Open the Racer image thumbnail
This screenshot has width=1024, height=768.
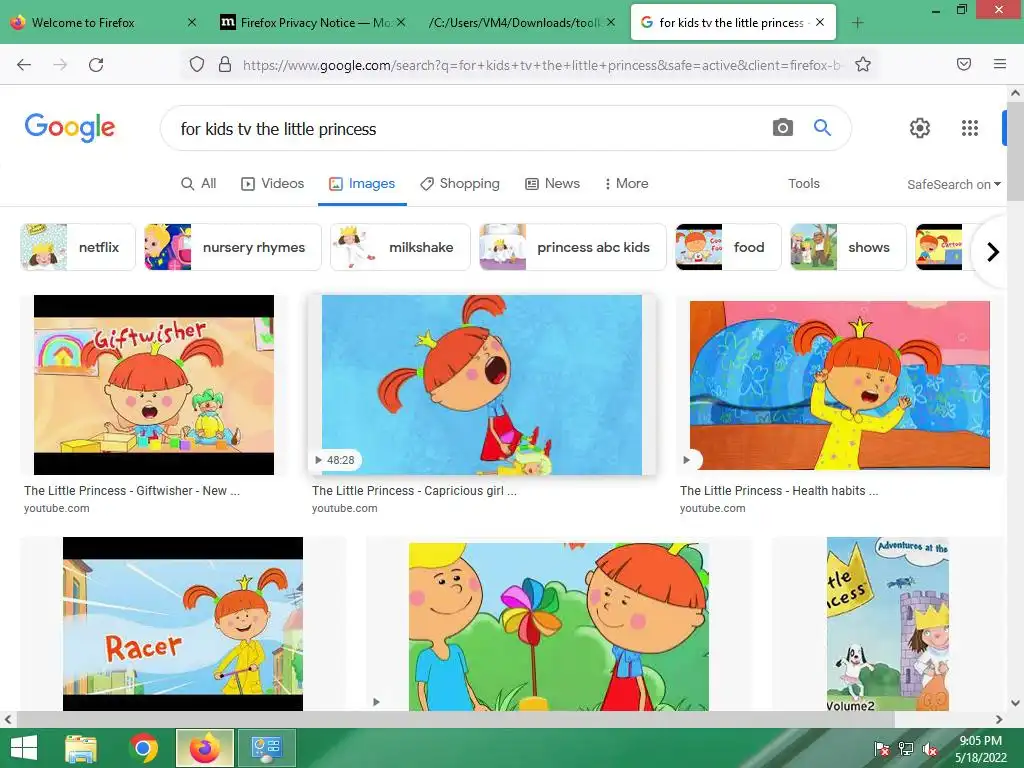183,624
